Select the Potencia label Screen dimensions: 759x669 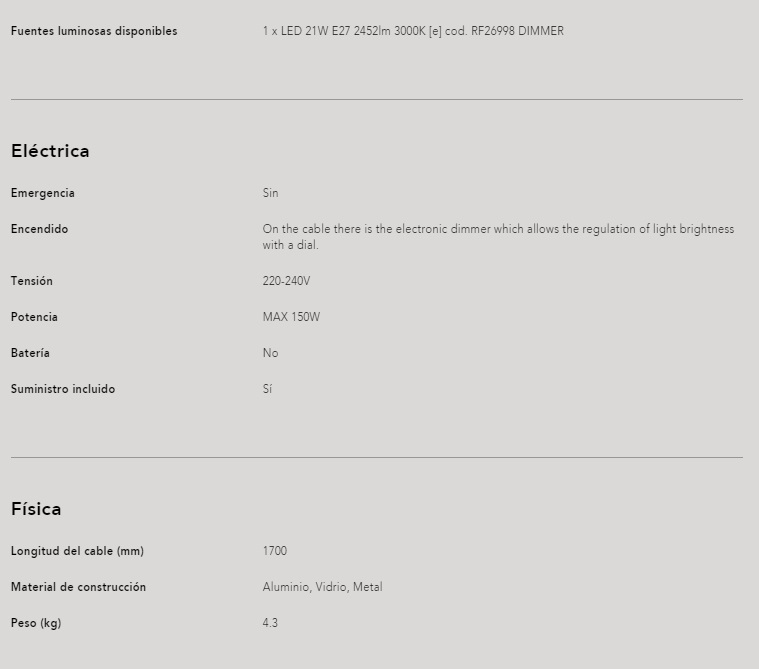[x=34, y=317]
